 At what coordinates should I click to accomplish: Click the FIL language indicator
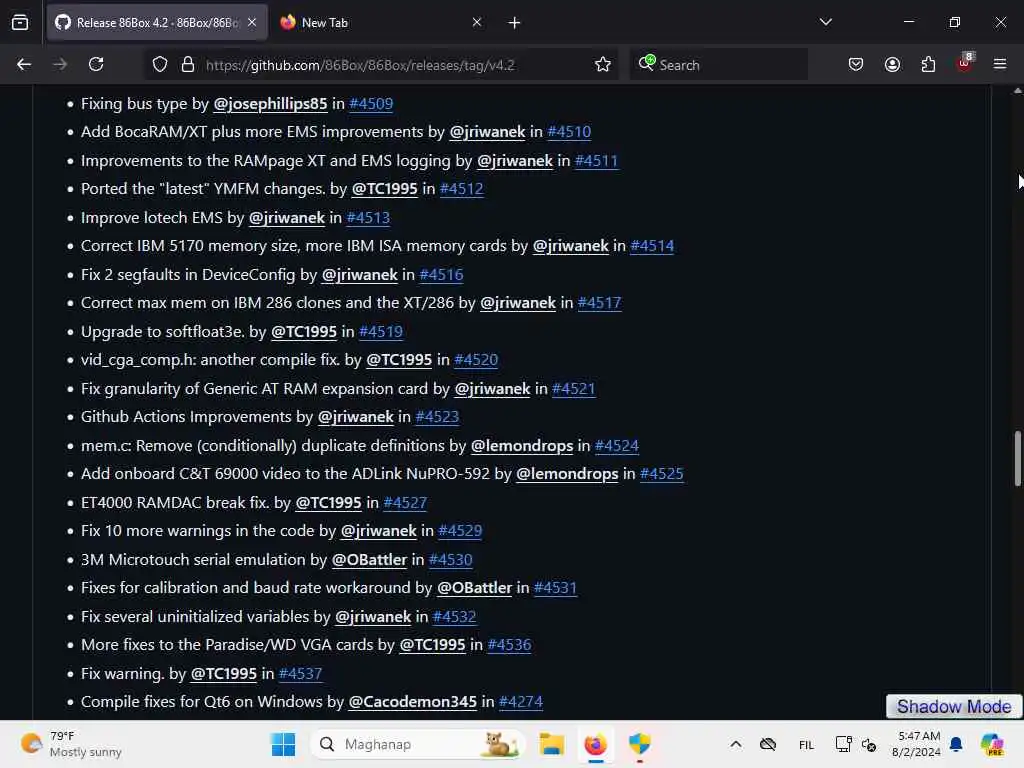(807, 745)
